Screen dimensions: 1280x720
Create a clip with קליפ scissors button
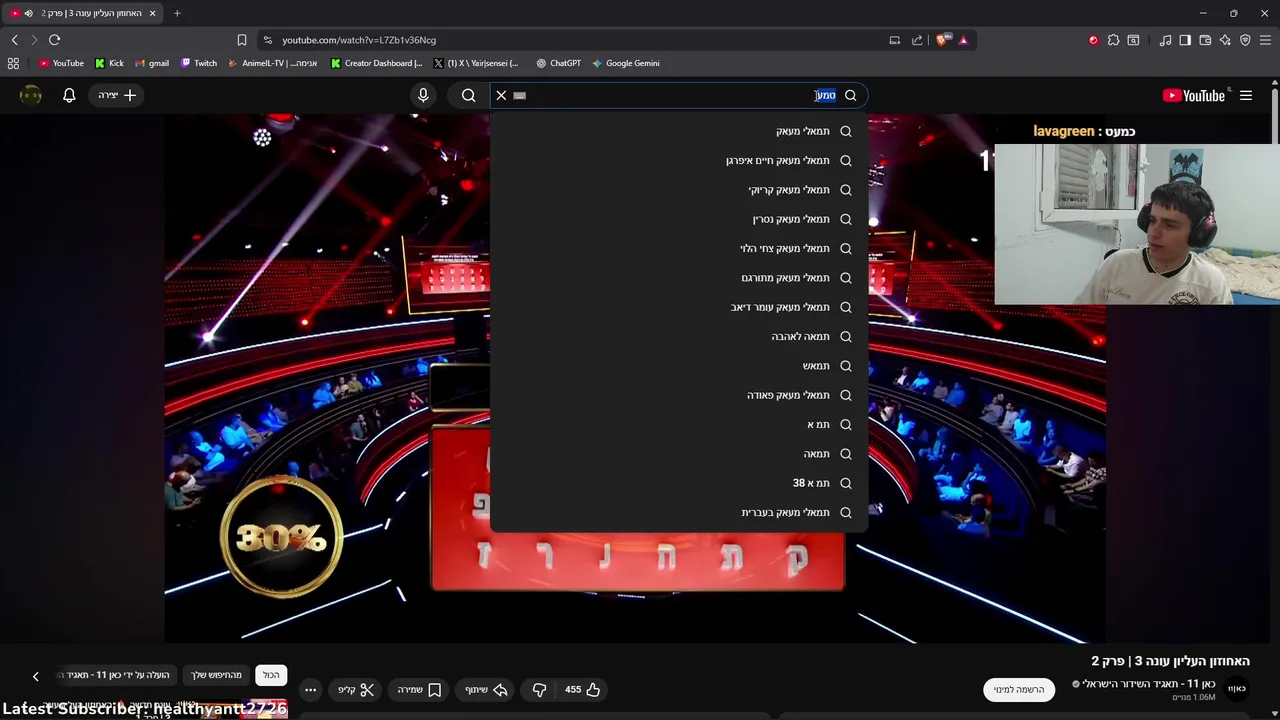pos(356,690)
